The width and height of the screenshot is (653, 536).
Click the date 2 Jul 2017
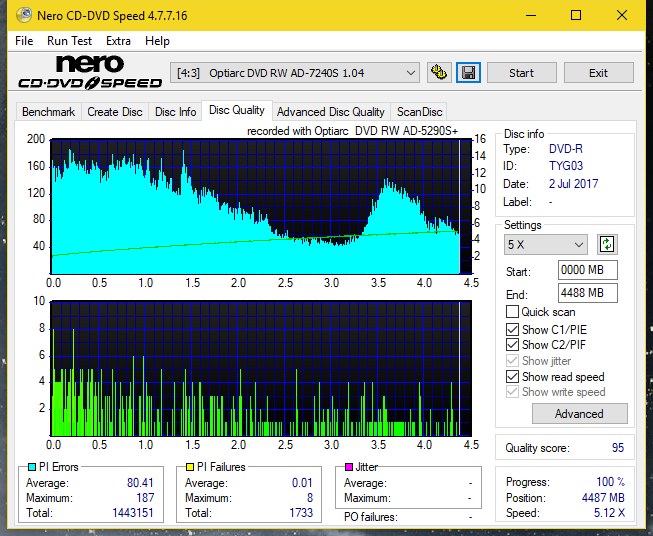573,184
